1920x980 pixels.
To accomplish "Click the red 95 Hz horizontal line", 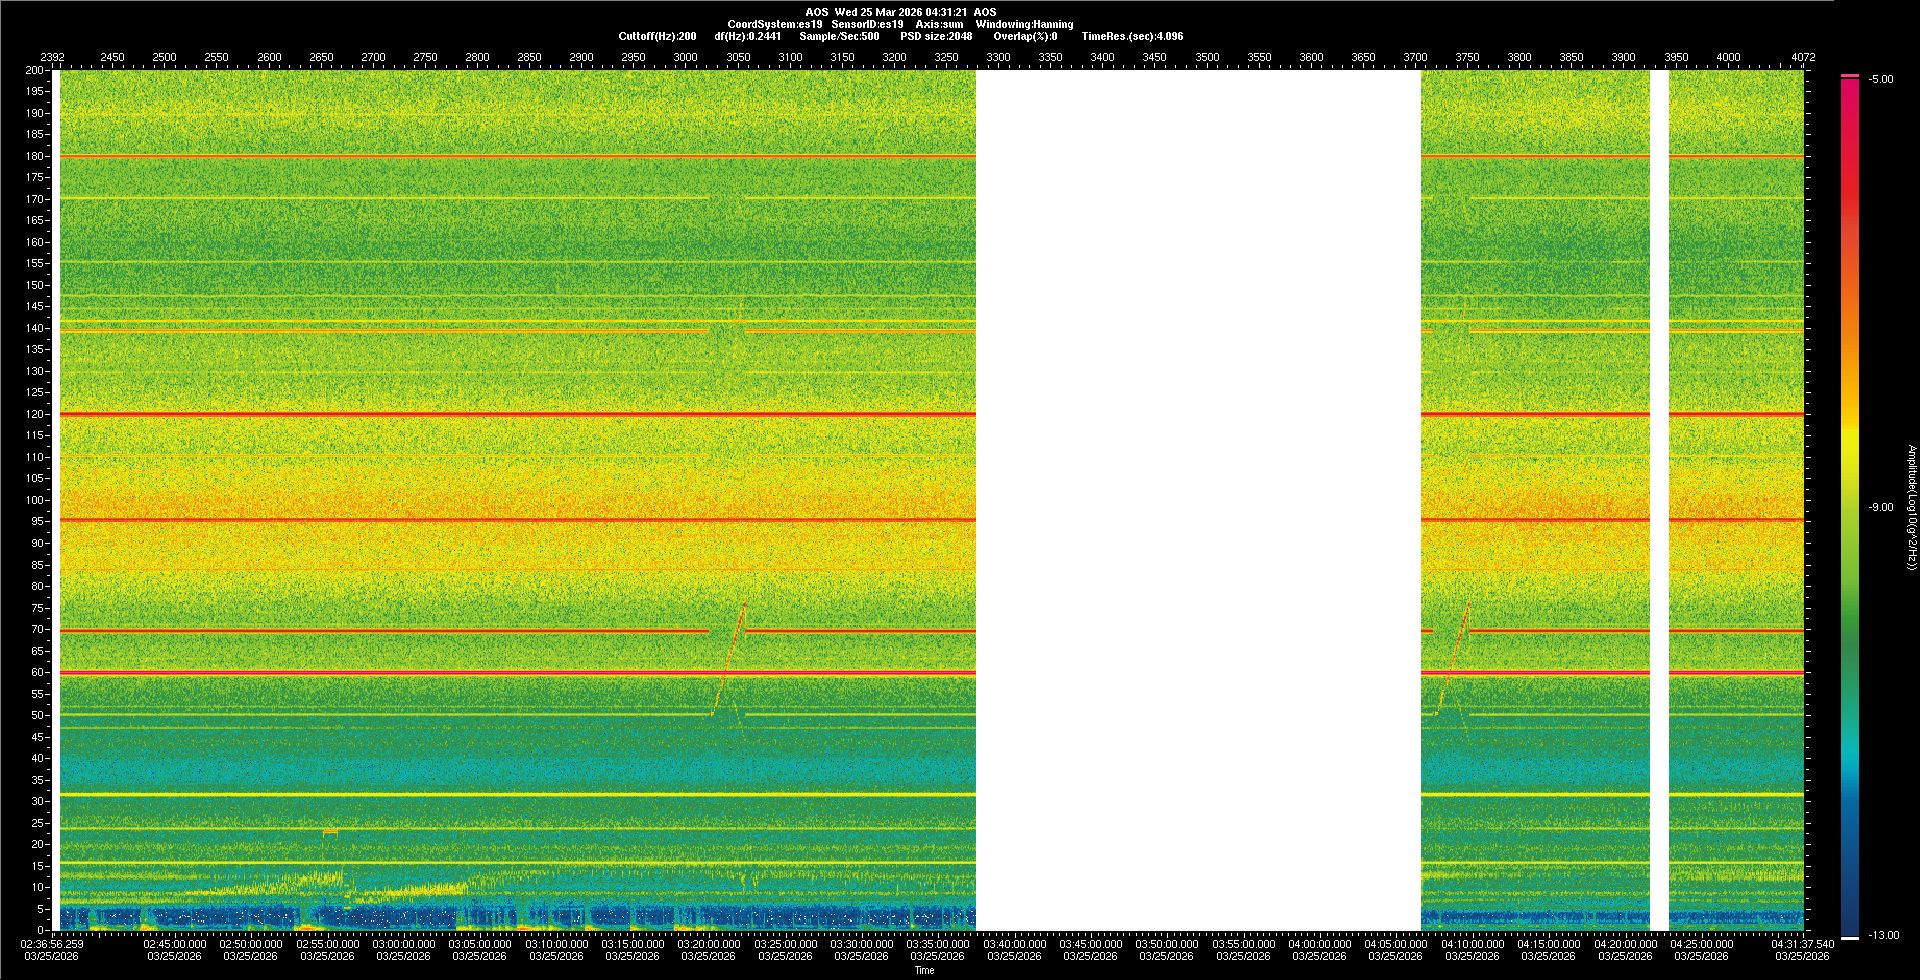I will 500,520.
